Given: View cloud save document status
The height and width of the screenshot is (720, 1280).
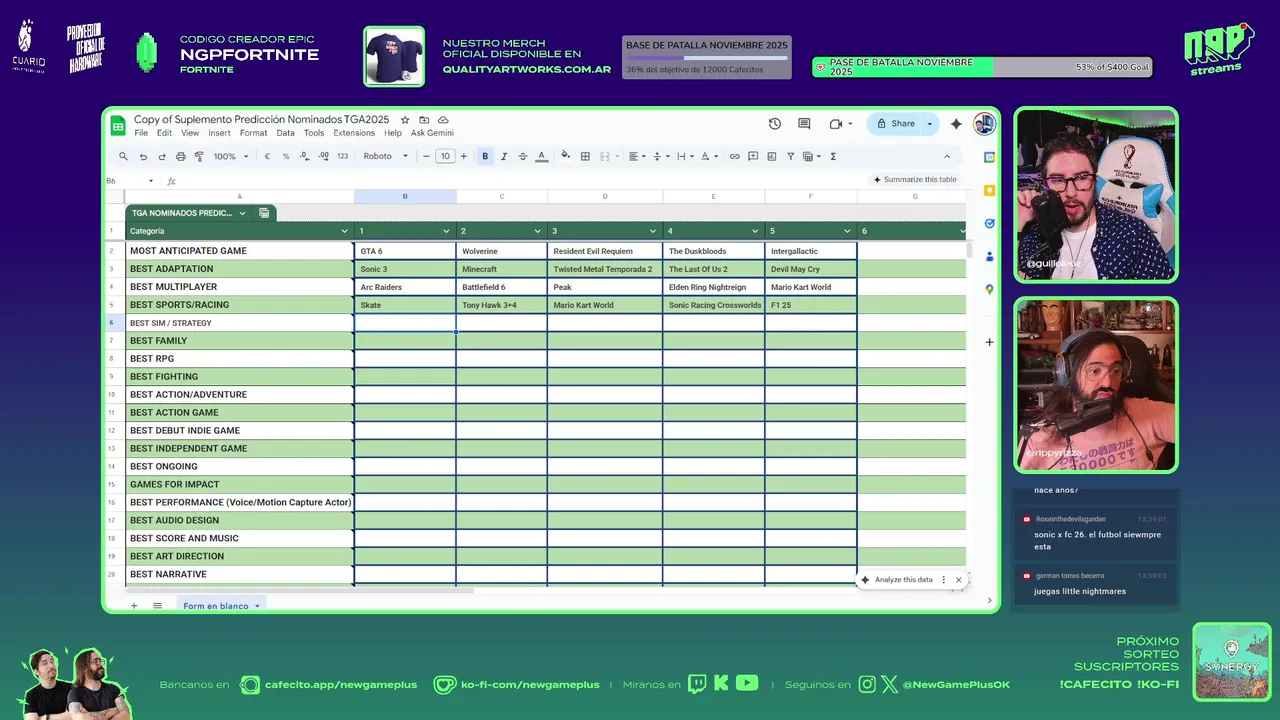Looking at the screenshot, I should pos(443,119).
